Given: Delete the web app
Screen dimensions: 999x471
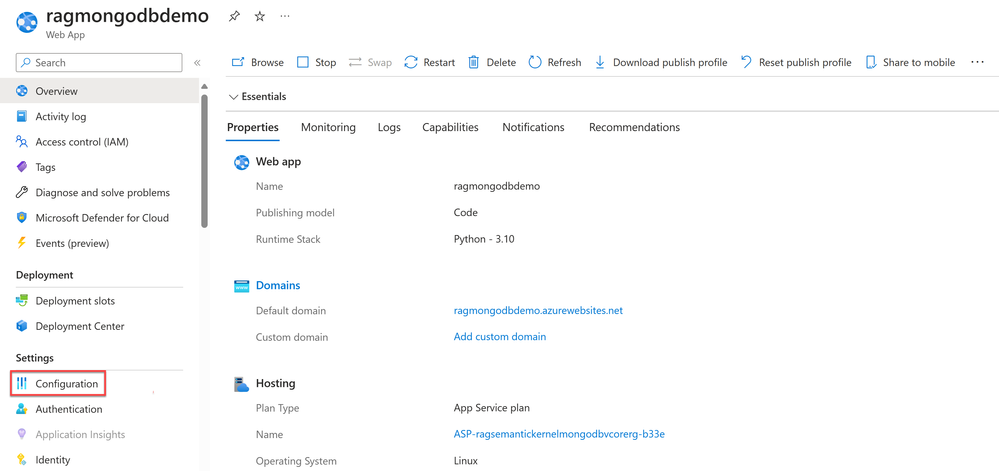Looking at the screenshot, I should [492, 62].
